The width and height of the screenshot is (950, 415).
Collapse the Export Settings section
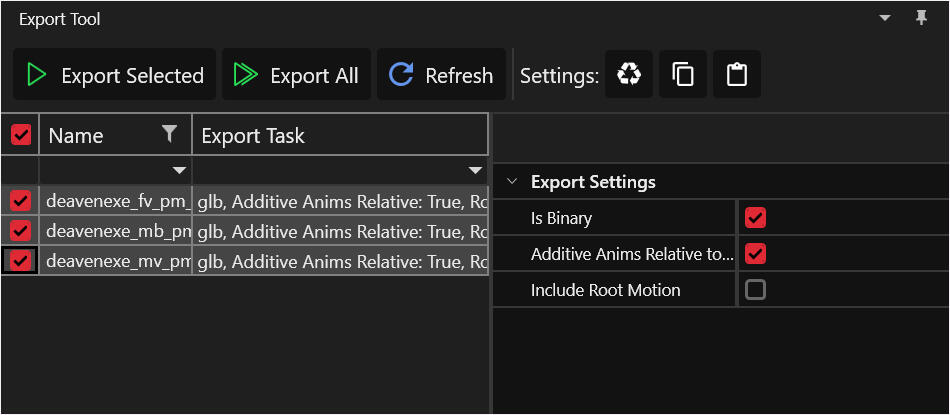(x=513, y=182)
